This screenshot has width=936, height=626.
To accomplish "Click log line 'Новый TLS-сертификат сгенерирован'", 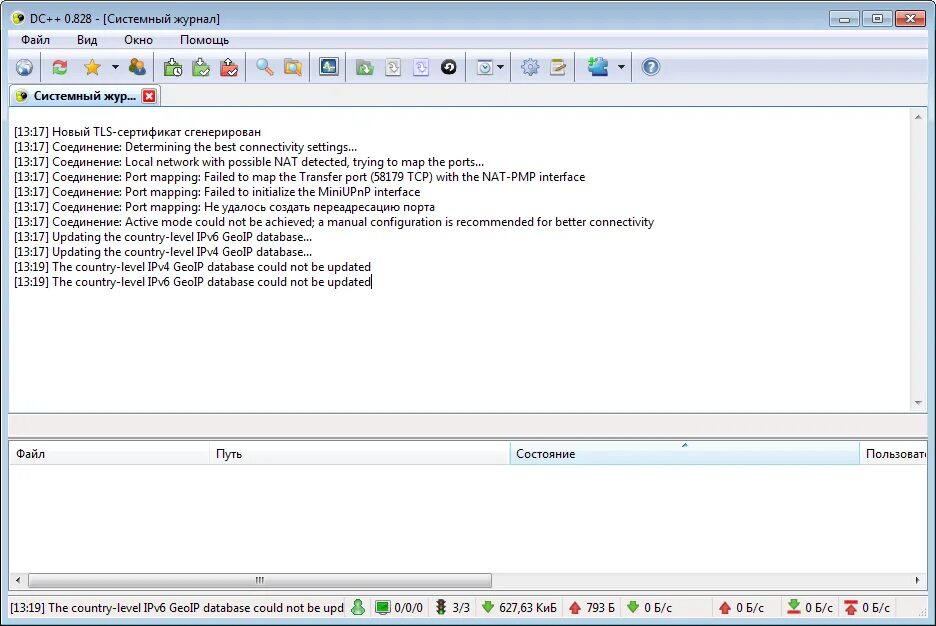I will pyautogui.click(x=137, y=132).
